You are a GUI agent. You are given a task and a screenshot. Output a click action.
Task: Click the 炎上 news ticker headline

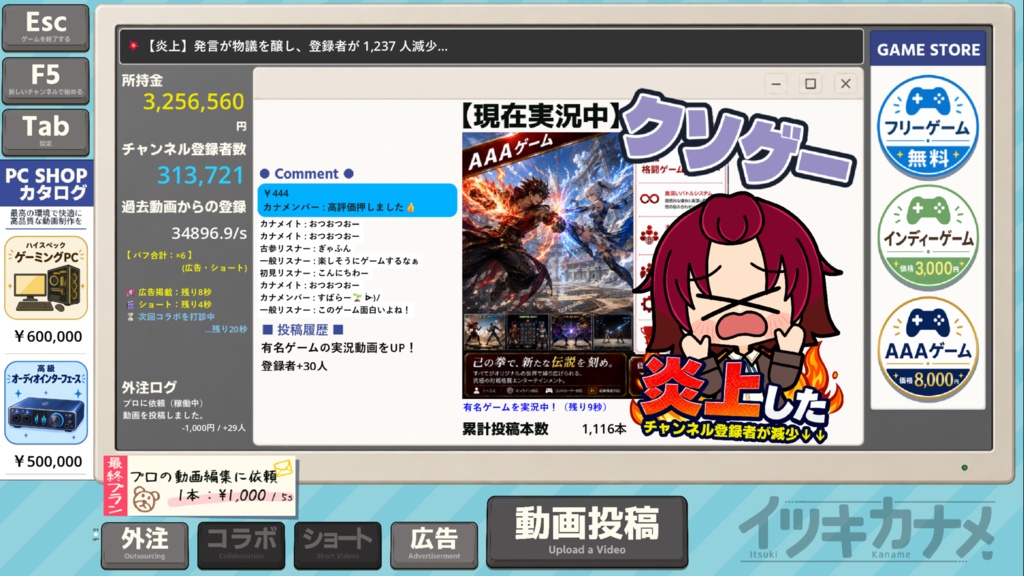coord(296,46)
